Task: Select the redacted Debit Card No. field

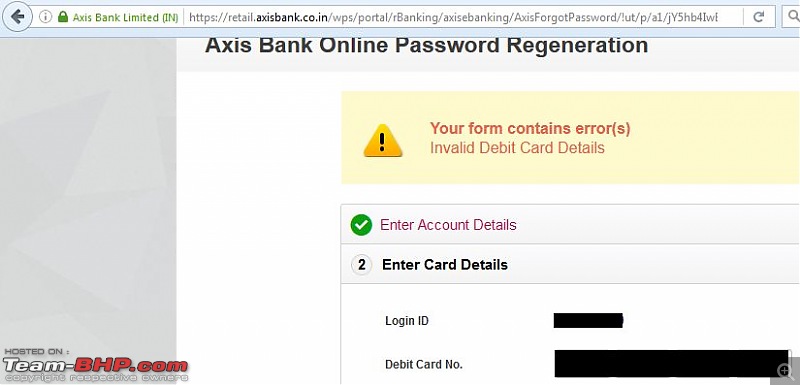Action: pyautogui.click(x=671, y=364)
